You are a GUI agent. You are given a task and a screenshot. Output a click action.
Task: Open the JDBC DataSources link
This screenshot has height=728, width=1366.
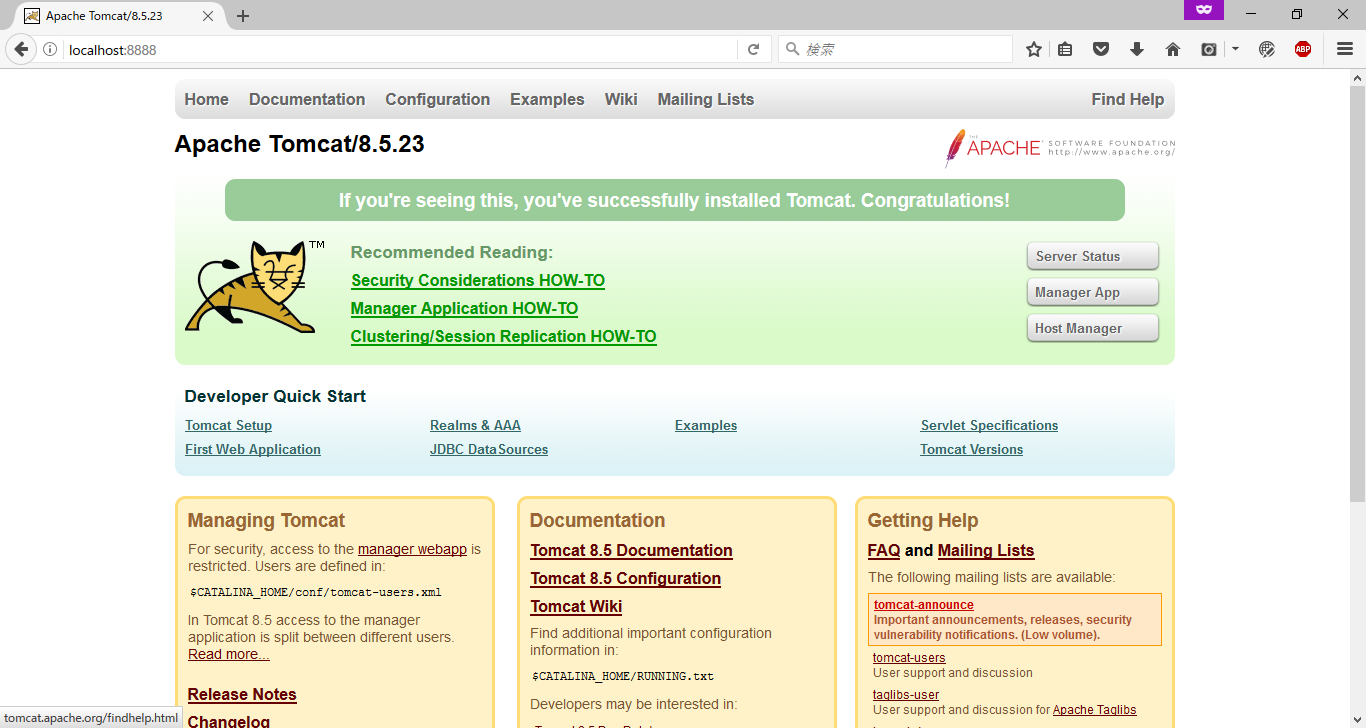click(x=489, y=449)
